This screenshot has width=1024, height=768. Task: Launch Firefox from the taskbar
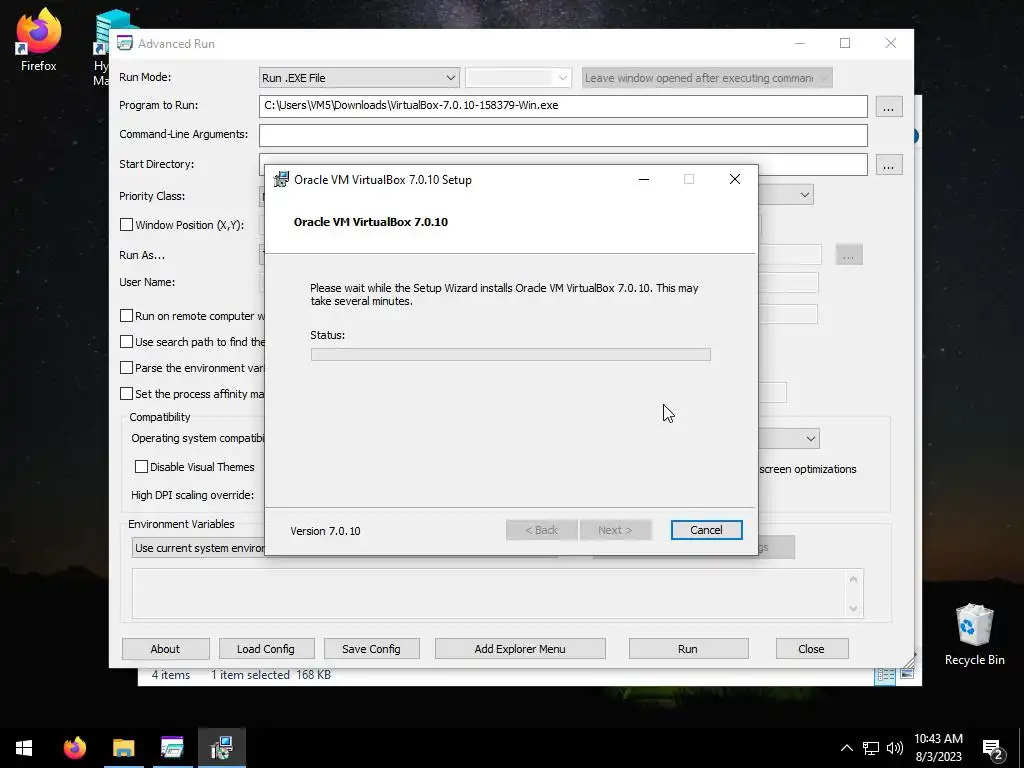point(74,748)
